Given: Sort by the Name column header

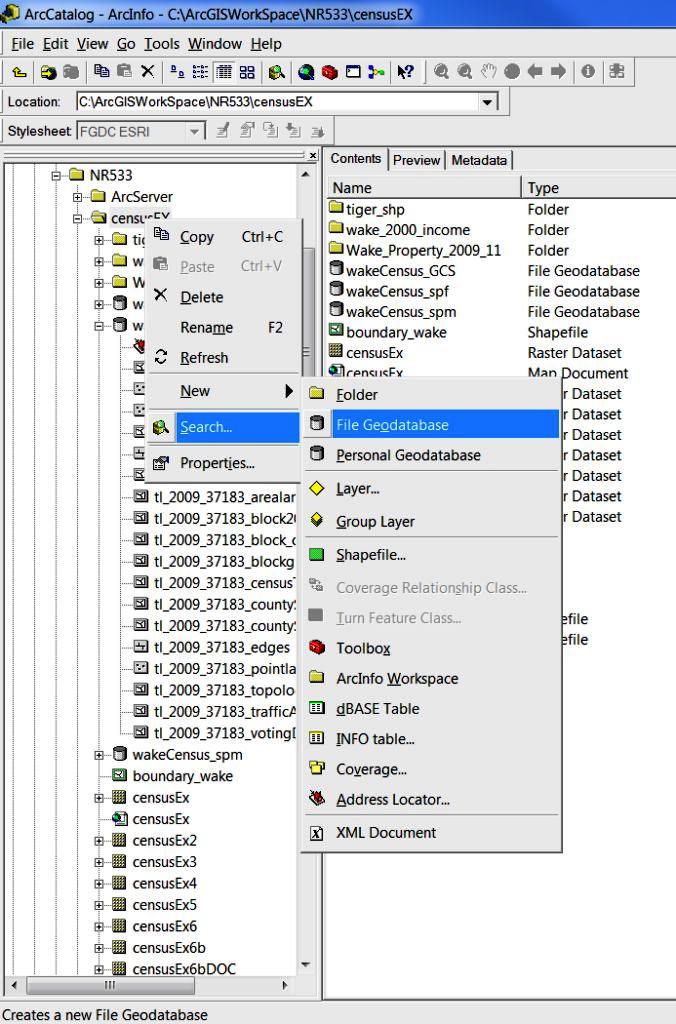Looking at the screenshot, I should [423, 187].
